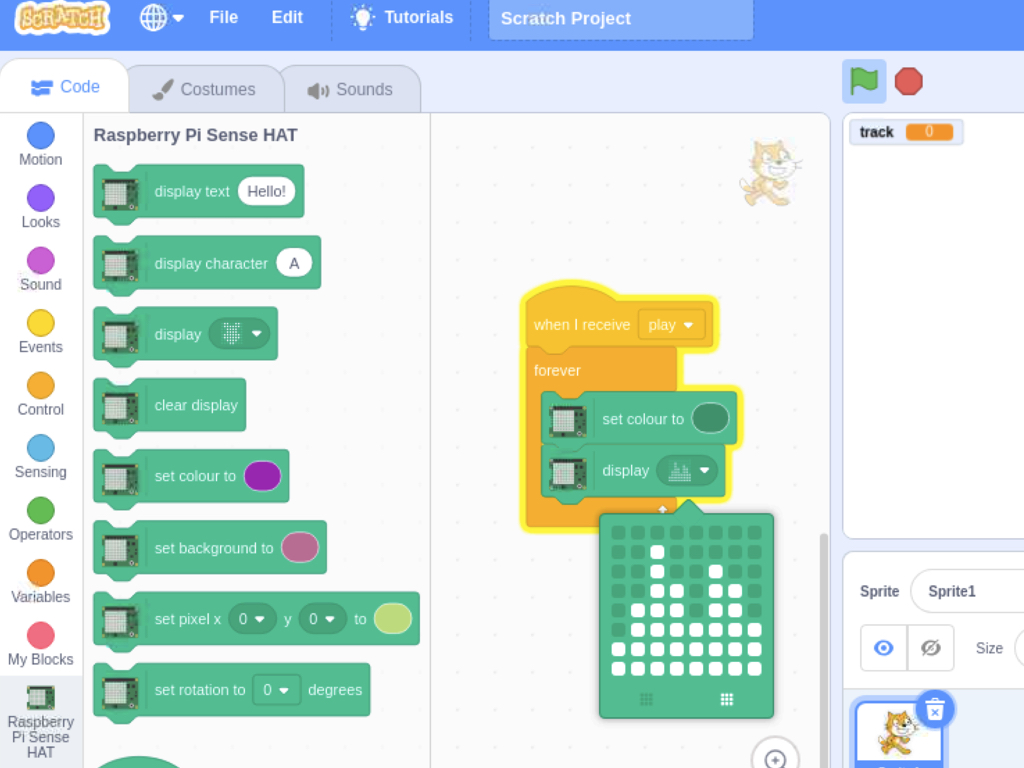Image resolution: width=1024 pixels, height=768 pixels.
Task: Open the language globe menu
Action: pyautogui.click(x=161, y=18)
